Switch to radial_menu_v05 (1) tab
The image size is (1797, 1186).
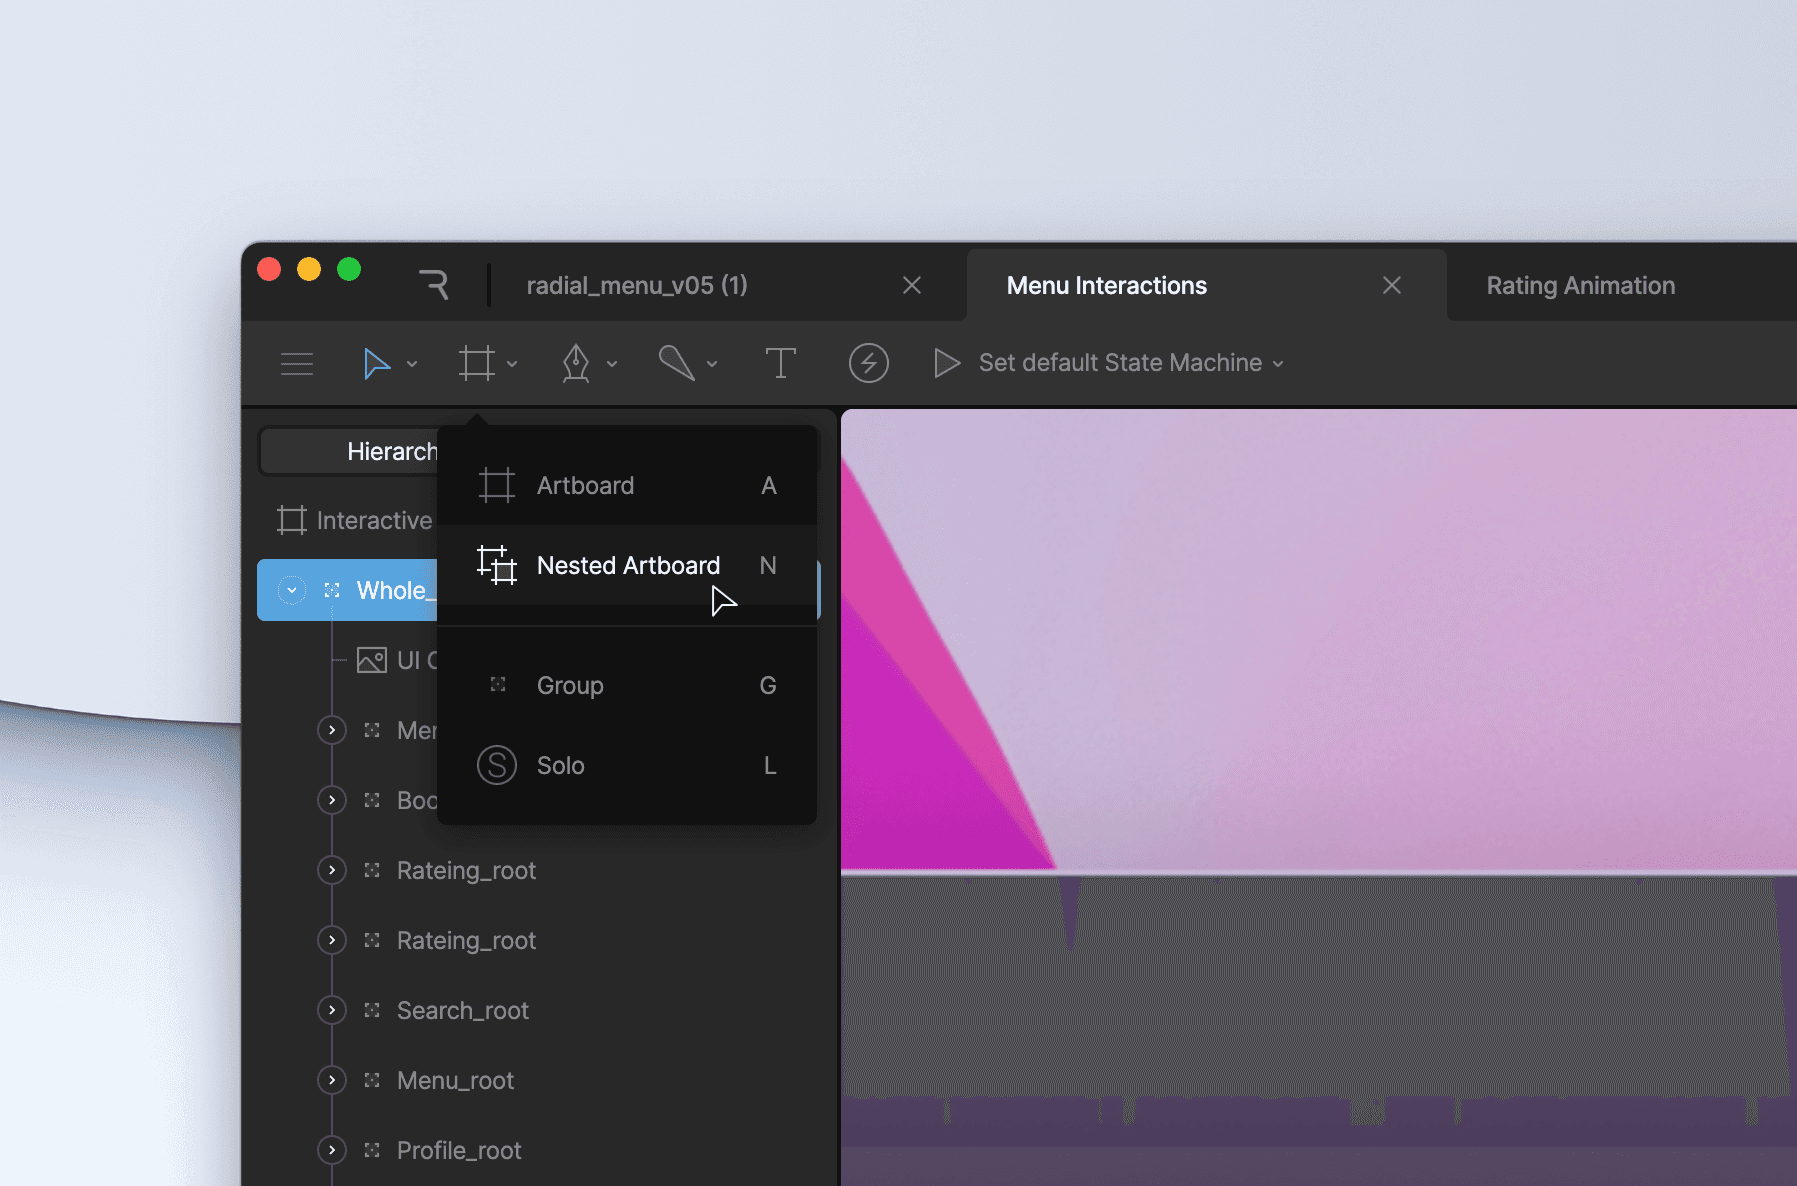[x=637, y=285]
